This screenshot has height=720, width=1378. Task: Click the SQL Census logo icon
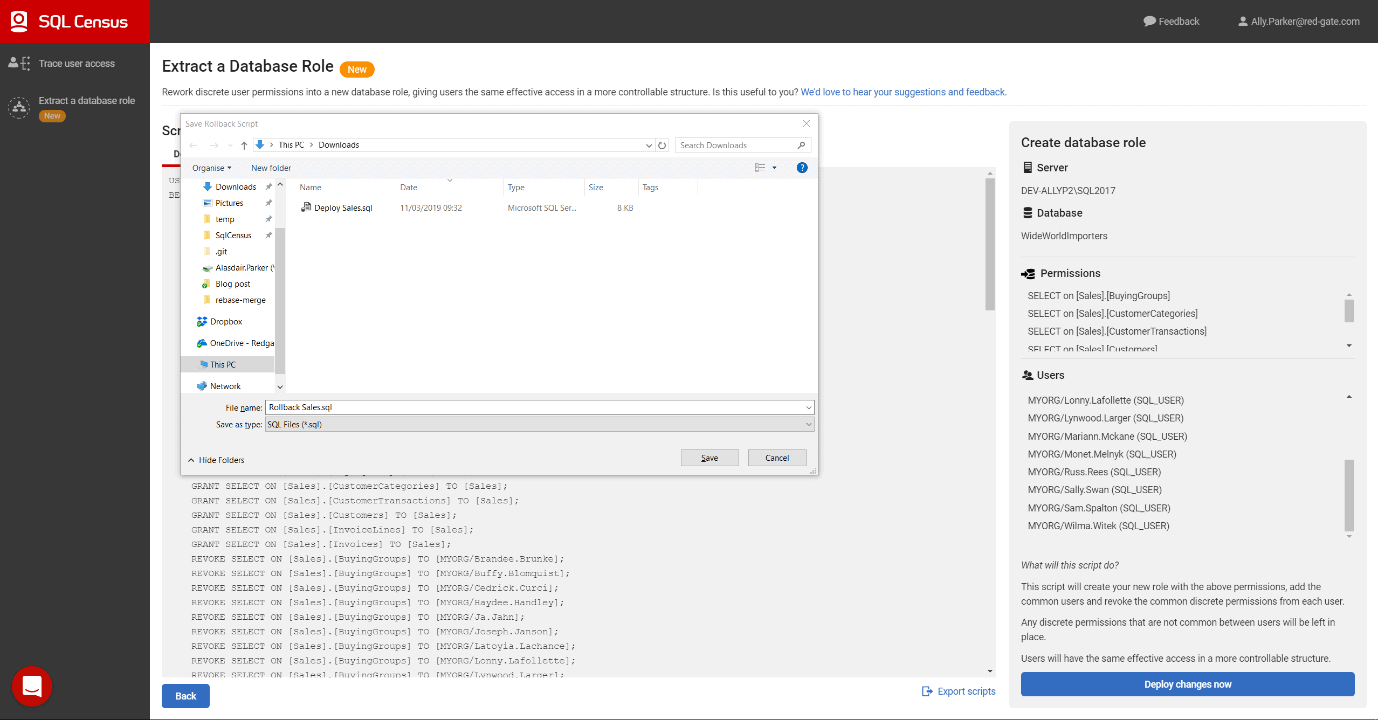[19, 21]
